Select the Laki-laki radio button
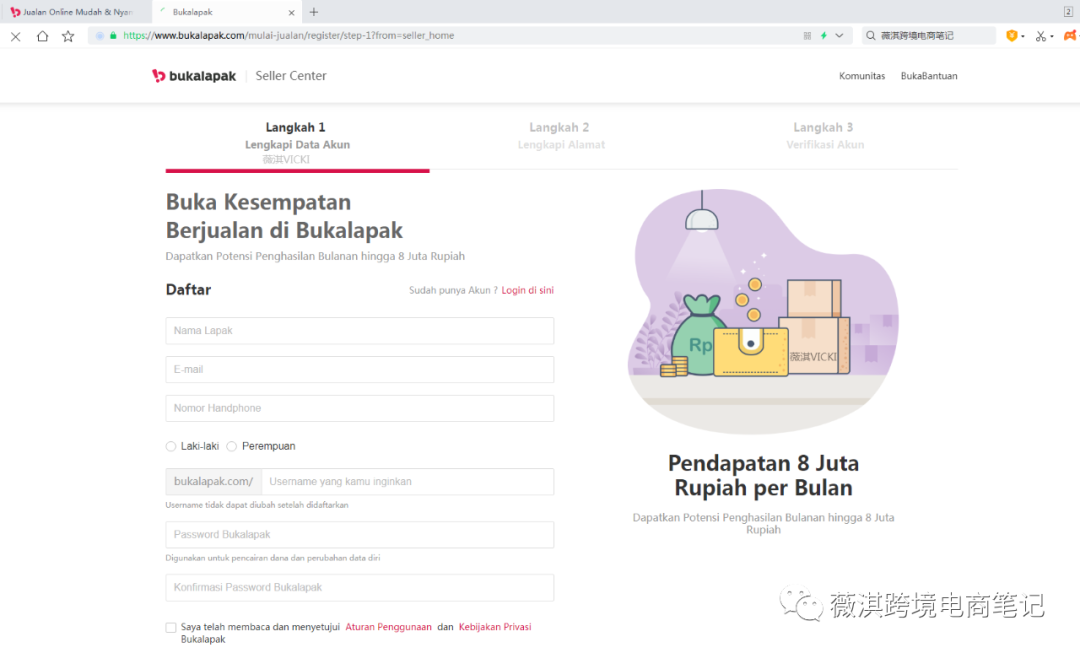Screen dimensions: 1080x653 [171, 446]
